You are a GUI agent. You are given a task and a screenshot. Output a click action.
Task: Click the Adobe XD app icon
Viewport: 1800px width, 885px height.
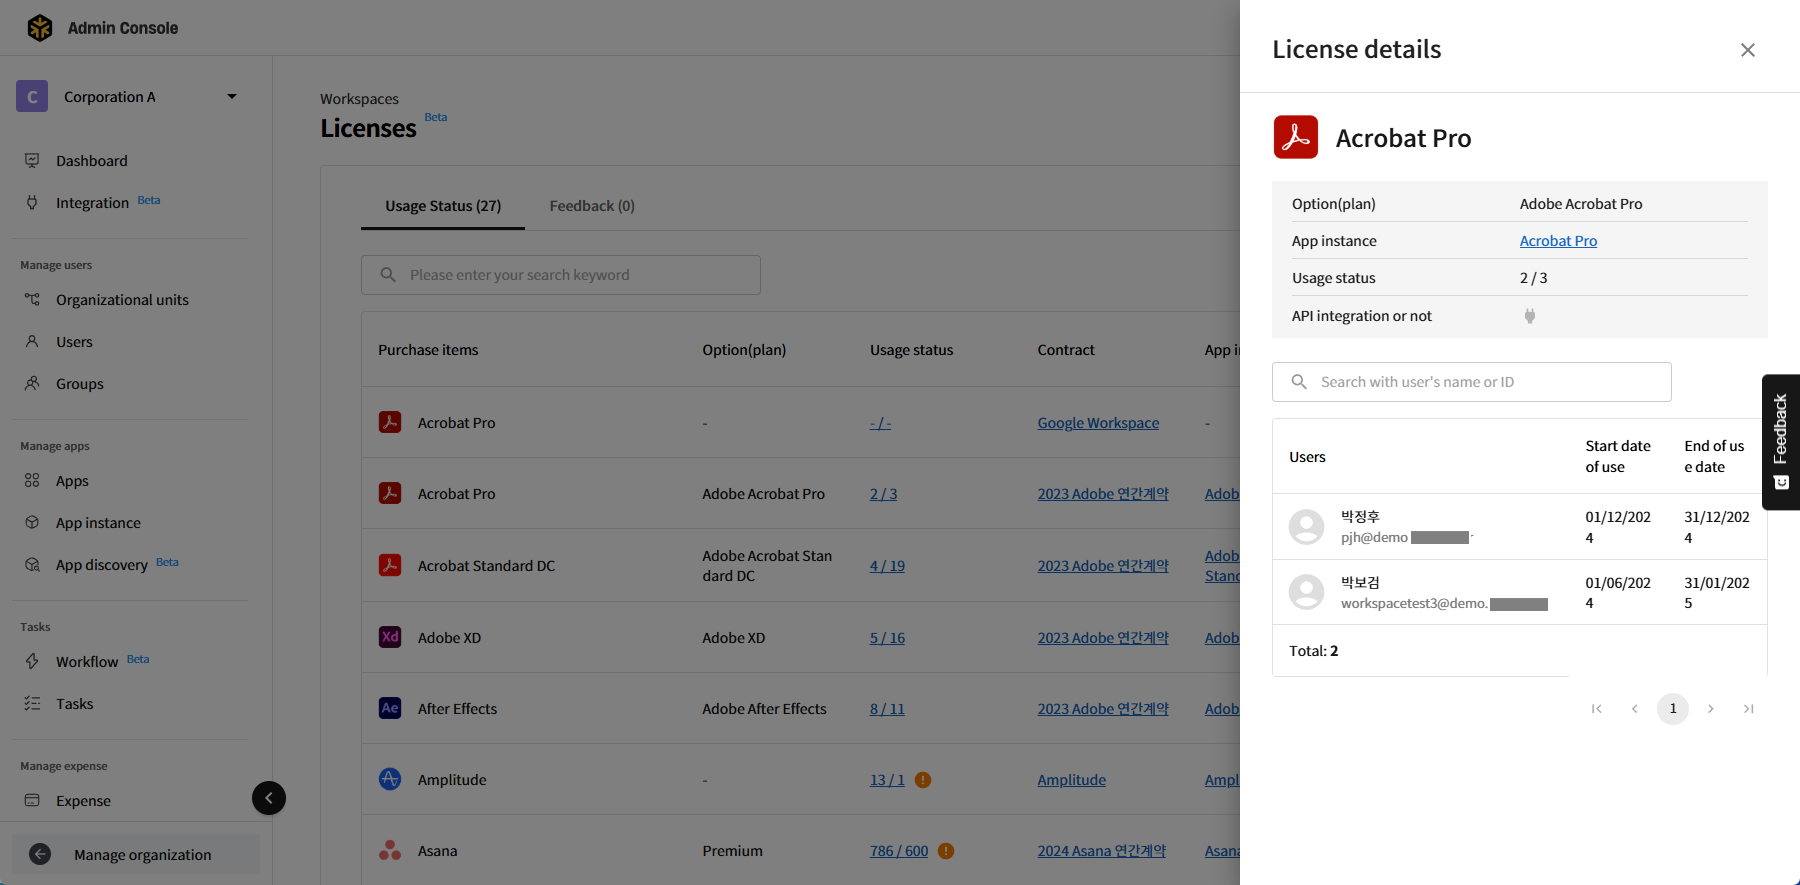tap(390, 637)
